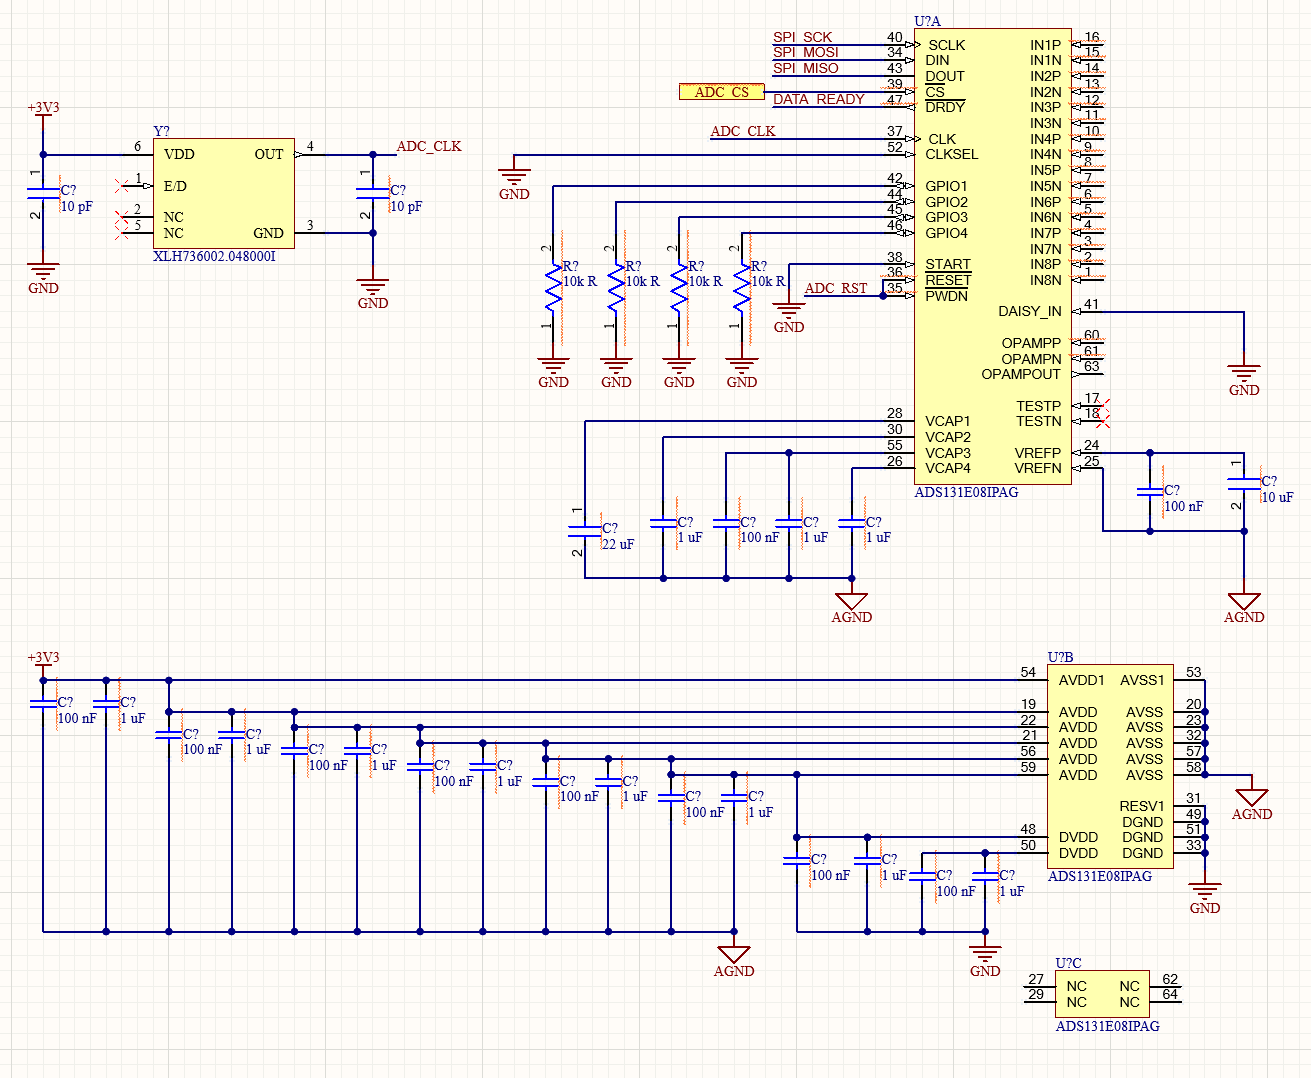1311x1078 pixels.
Task: Select the U?B power supply component block
Action: (1110, 767)
